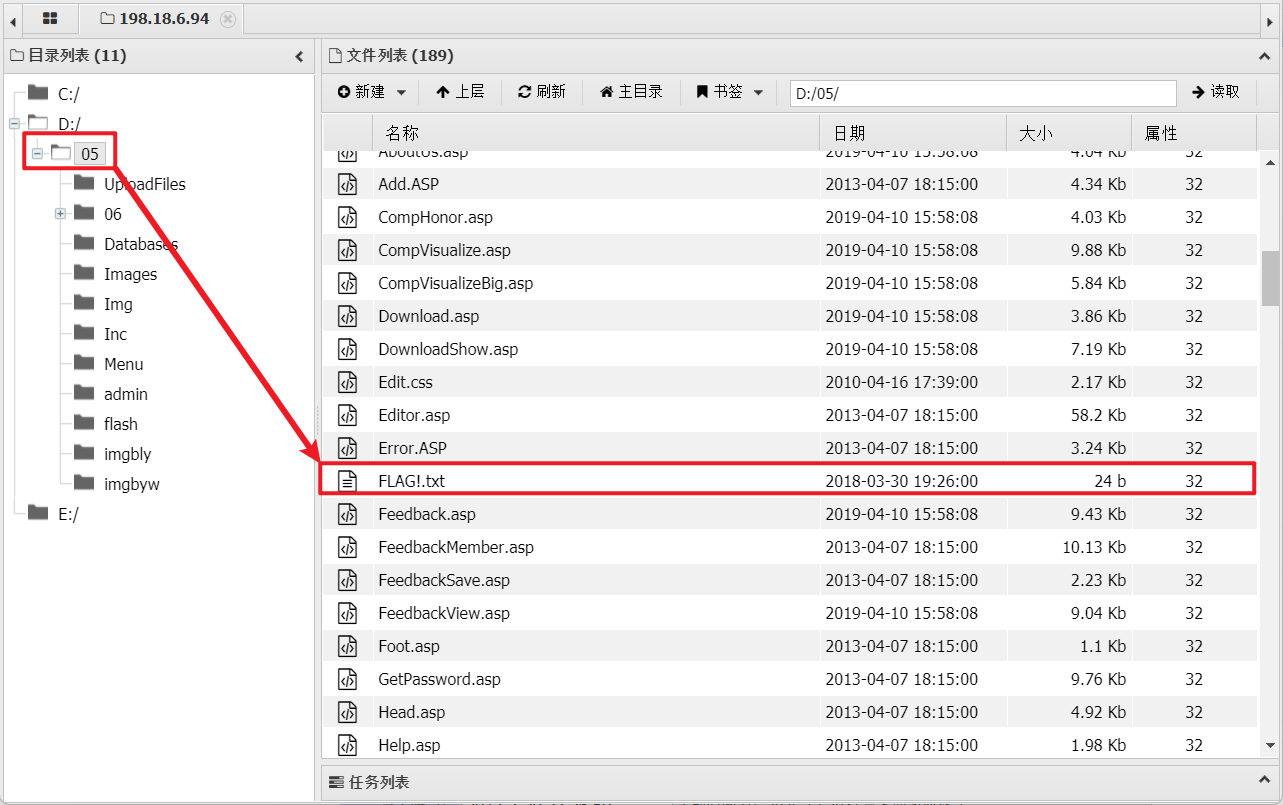This screenshot has height=805, width=1283.
Task: Select the C:/ drive in tree
Action: coord(68,94)
